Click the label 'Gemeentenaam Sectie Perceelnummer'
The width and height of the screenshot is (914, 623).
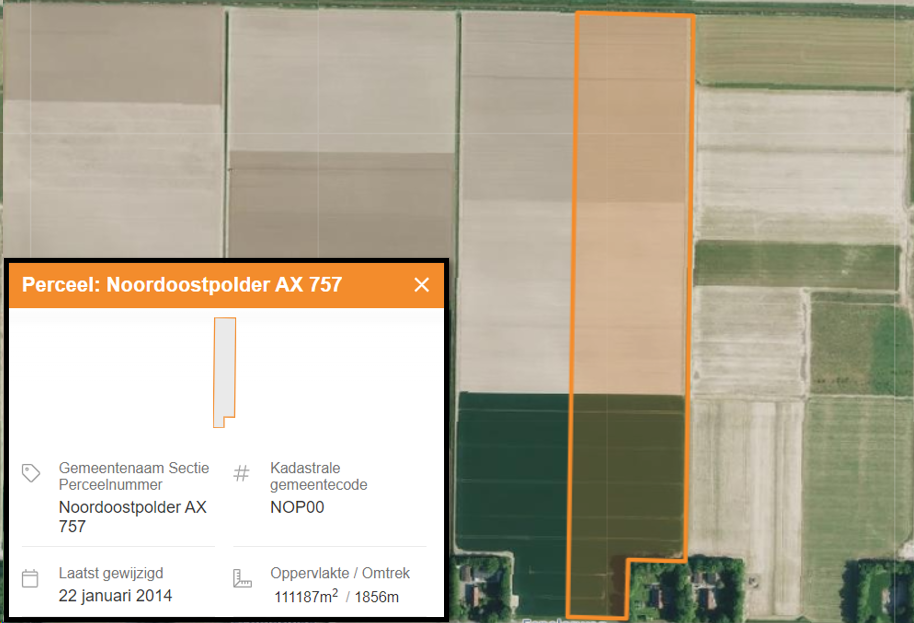pos(133,476)
